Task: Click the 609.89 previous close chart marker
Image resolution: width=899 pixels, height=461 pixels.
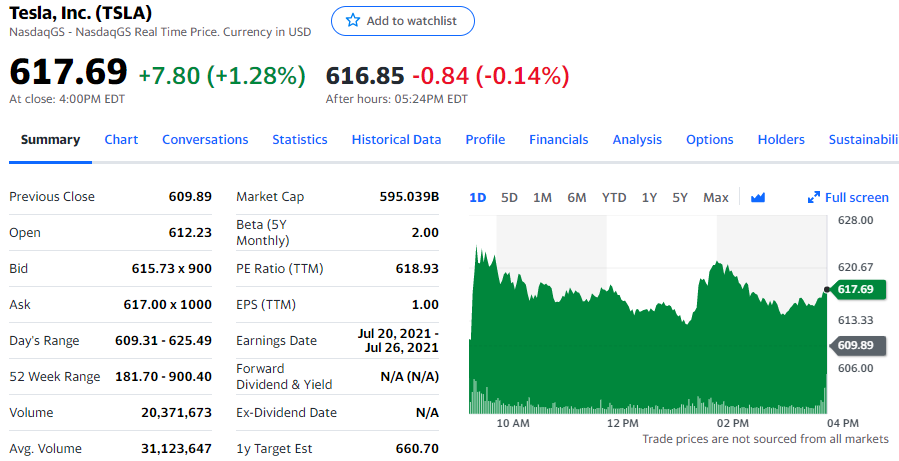Action: 854,345
